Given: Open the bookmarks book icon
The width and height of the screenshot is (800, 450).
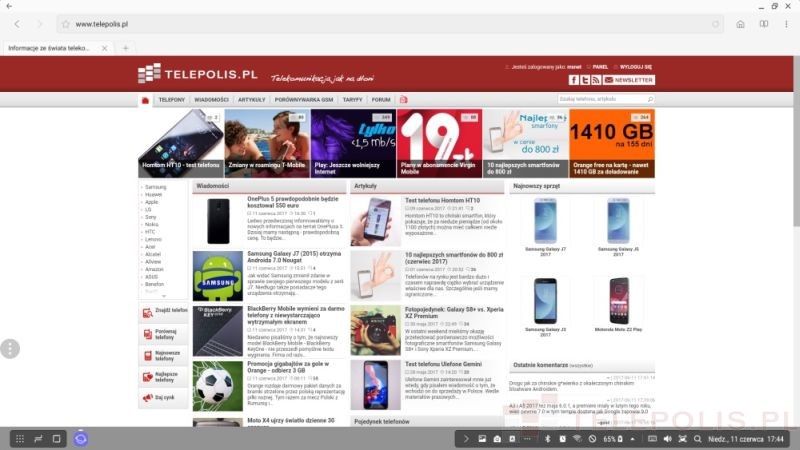Looking at the screenshot, I should point(764,24).
